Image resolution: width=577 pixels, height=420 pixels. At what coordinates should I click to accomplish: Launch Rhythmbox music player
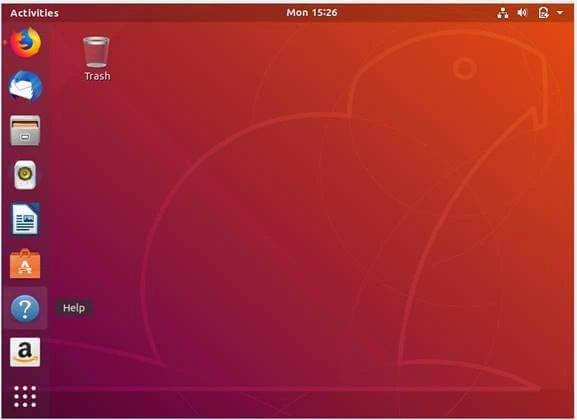[x=25, y=175]
